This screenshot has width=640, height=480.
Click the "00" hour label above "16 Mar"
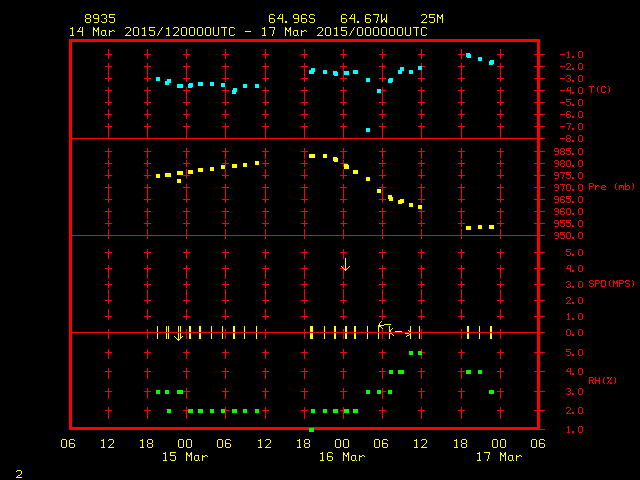tap(342, 444)
